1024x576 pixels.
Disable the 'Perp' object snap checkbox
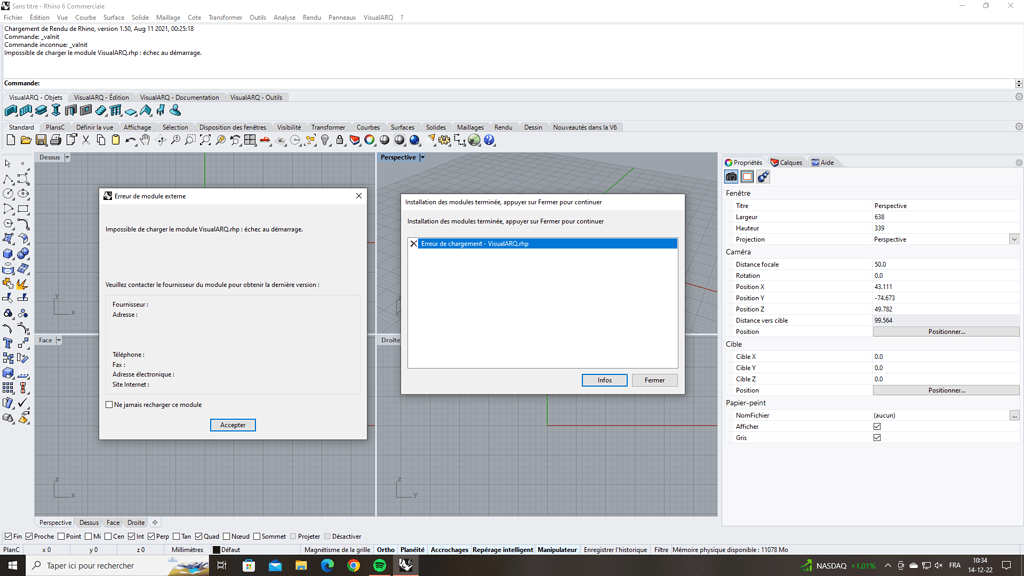pyautogui.click(x=151, y=536)
